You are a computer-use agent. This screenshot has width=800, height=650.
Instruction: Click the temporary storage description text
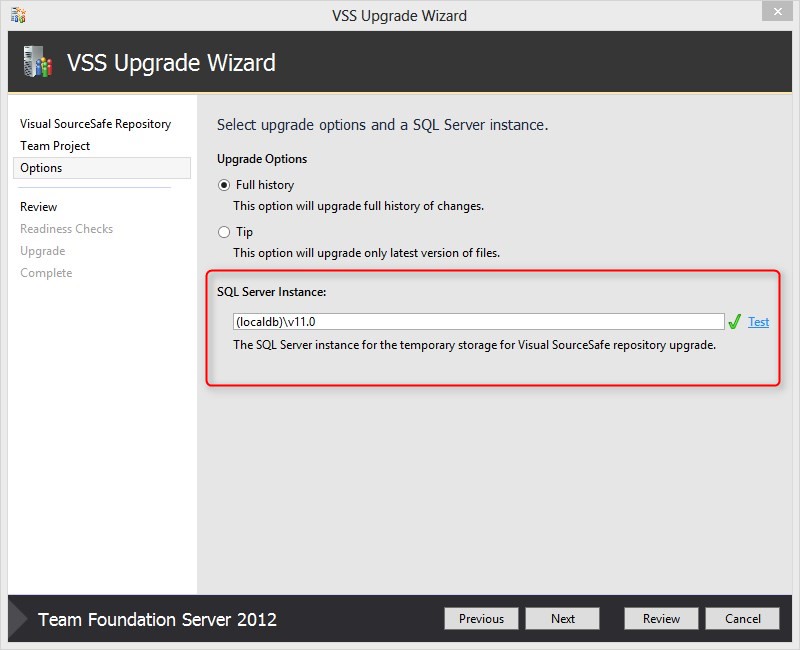(x=474, y=345)
